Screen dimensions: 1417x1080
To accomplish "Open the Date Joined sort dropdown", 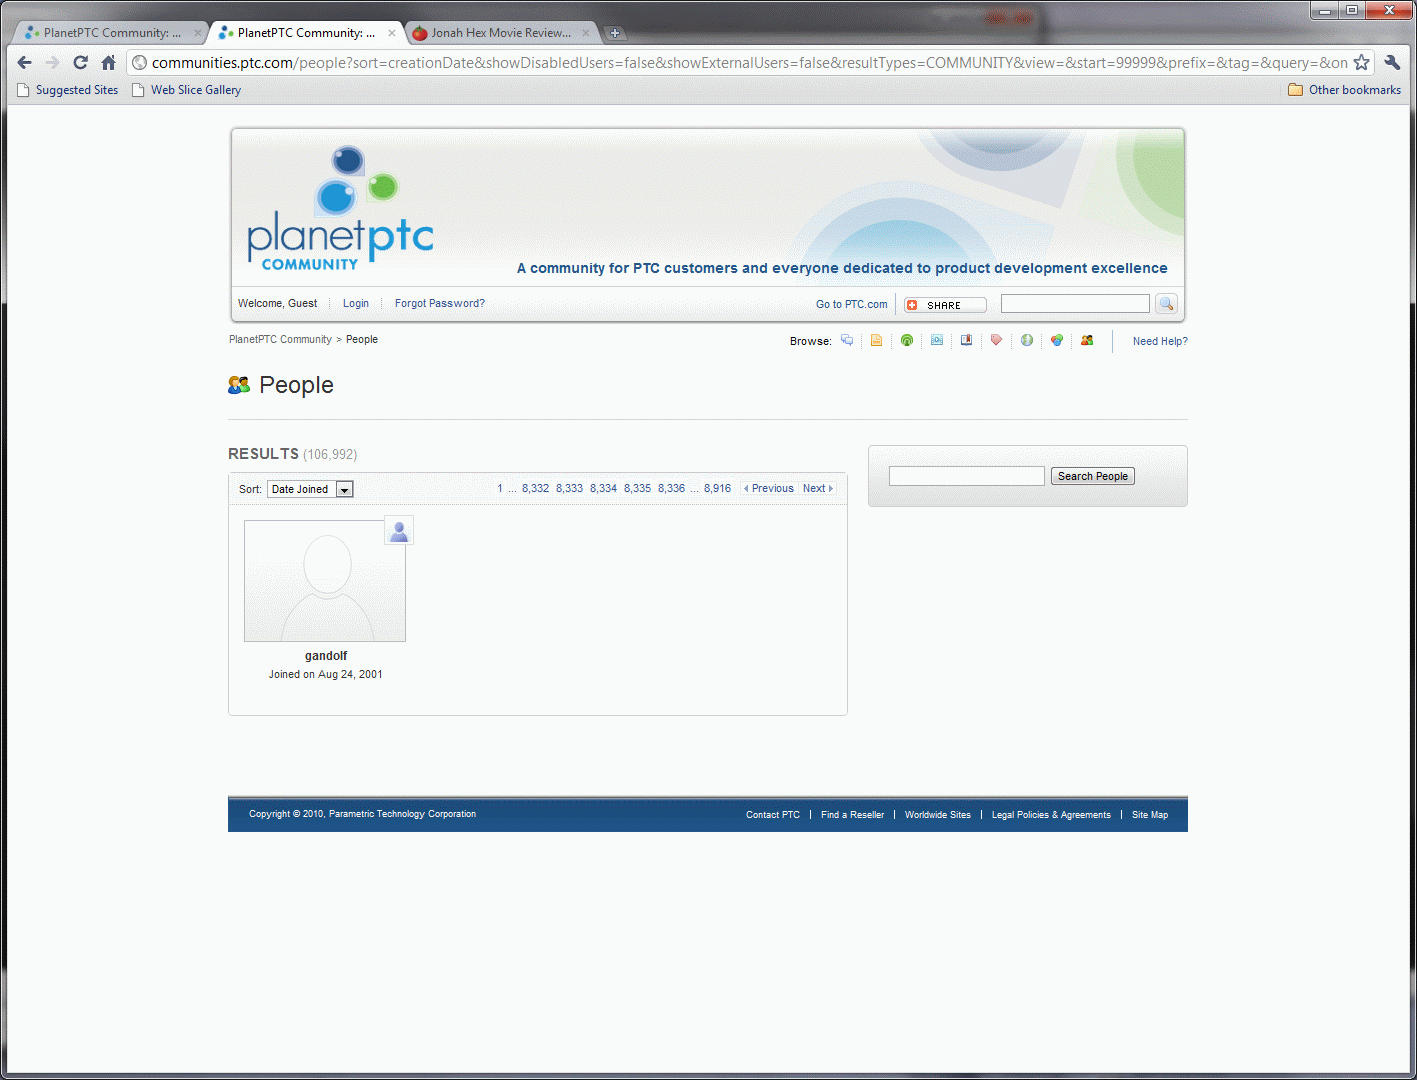I will pos(310,489).
